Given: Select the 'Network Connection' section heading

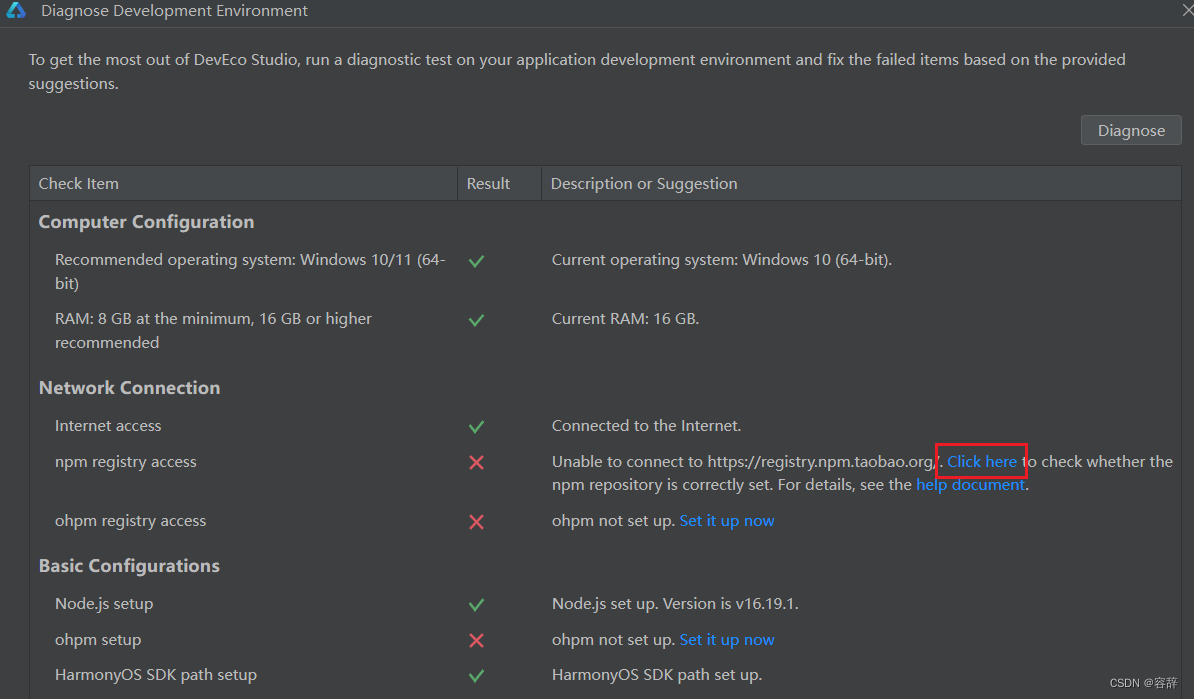Looking at the screenshot, I should coord(129,388).
